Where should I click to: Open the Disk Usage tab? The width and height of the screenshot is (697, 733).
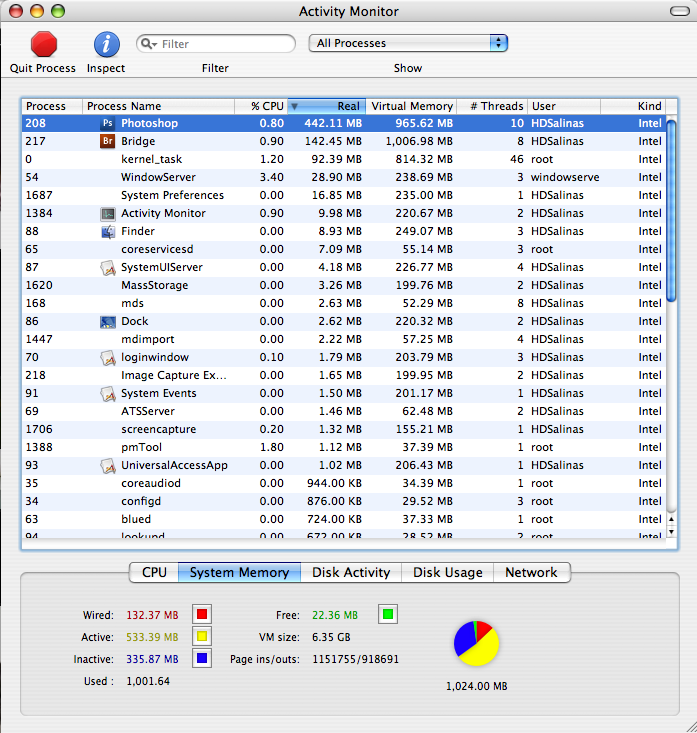(447, 572)
